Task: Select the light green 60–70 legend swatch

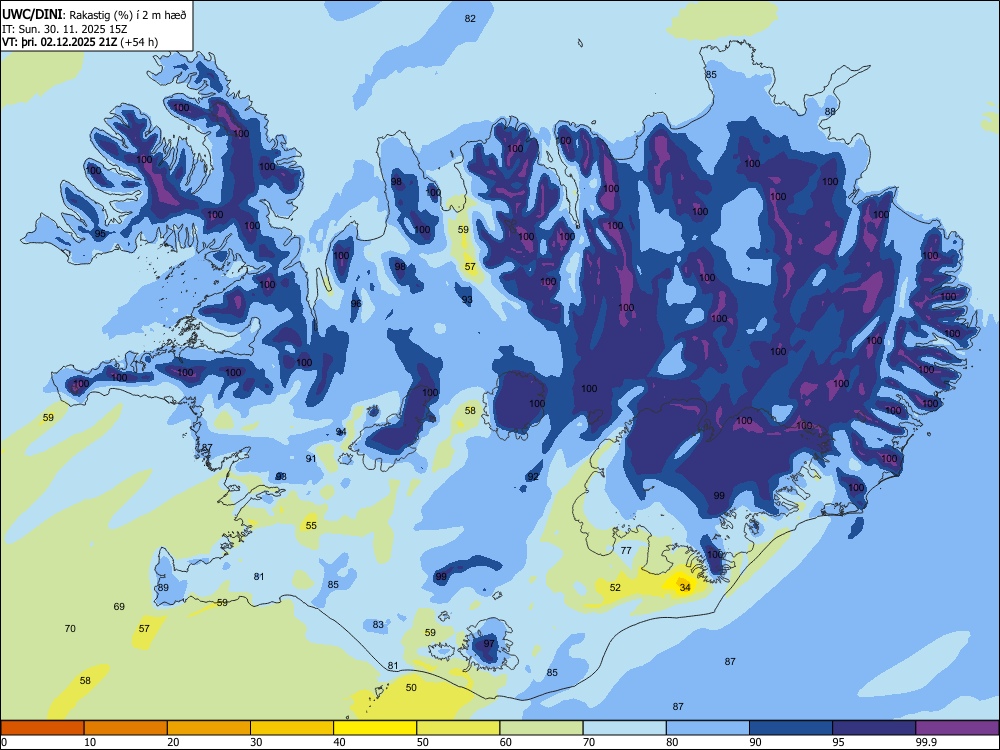Action: coord(541,728)
